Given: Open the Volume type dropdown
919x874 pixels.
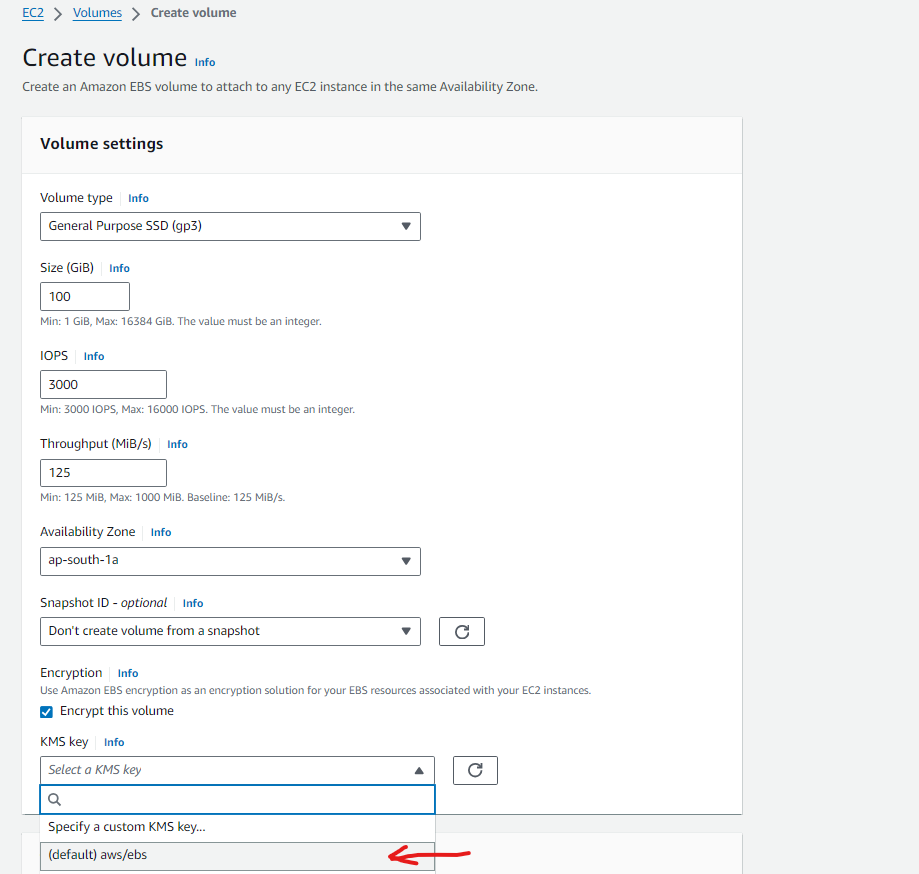Looking at the screenshot, I should [230, 226].
